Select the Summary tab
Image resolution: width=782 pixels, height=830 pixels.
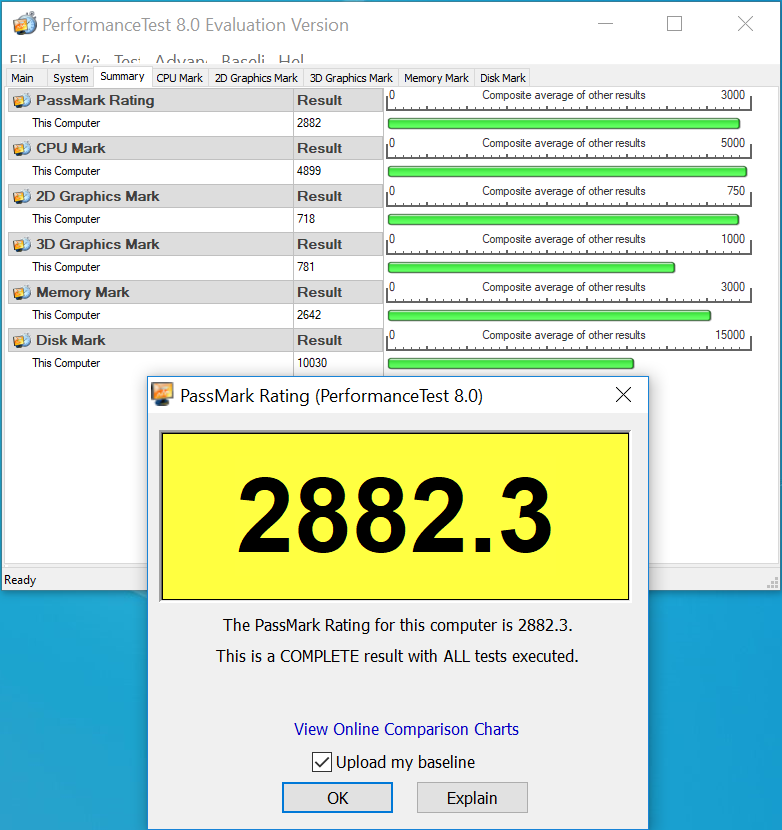pos(122,77)
